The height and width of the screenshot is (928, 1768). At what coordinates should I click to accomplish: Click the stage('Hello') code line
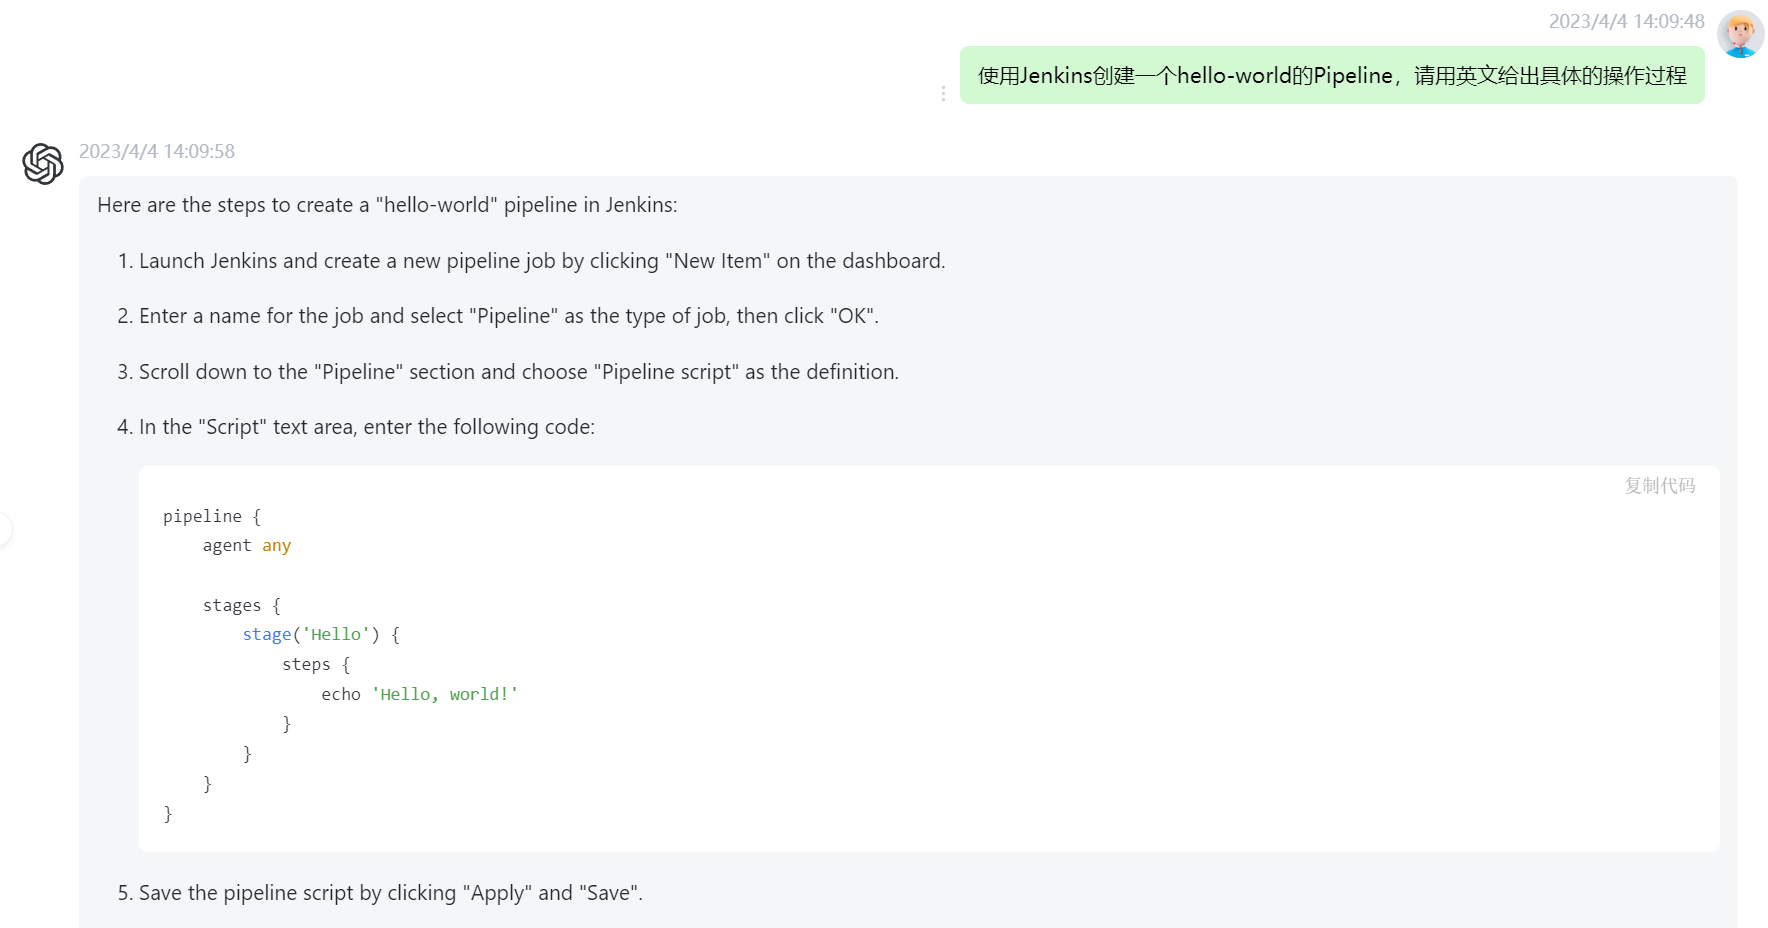pos(321,634)
